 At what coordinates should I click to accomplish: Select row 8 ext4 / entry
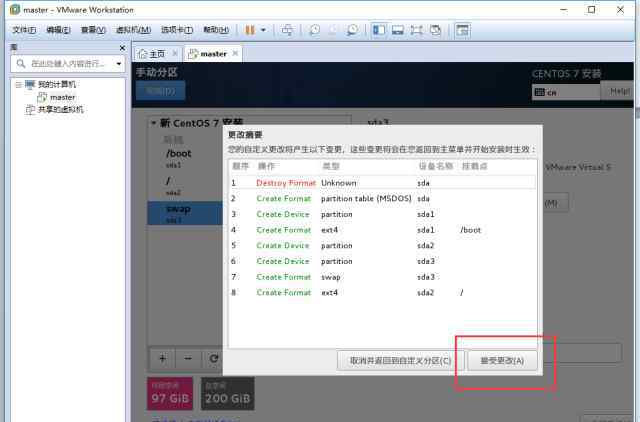(382, 293)
